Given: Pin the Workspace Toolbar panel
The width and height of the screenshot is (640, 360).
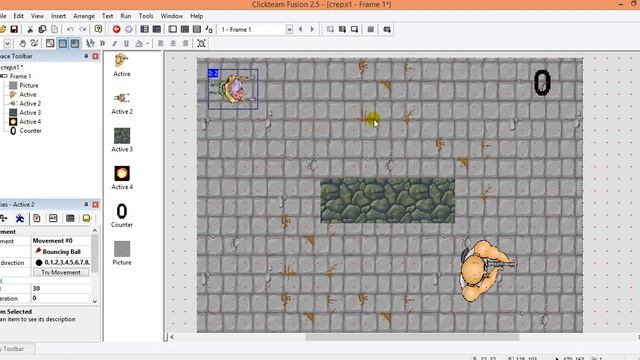Looking at the screenshot, I should click(x=86, y=56).
